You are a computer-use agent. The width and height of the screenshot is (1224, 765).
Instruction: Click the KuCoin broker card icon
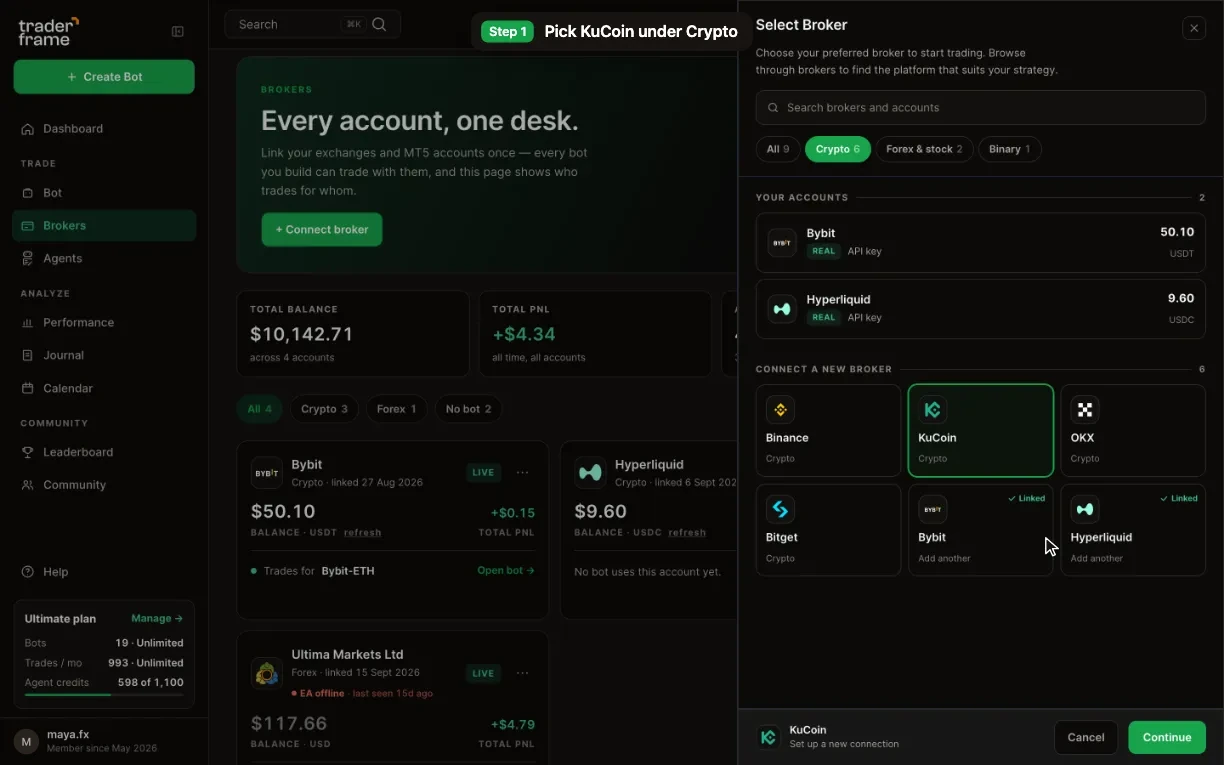click(x=932, y=409)
